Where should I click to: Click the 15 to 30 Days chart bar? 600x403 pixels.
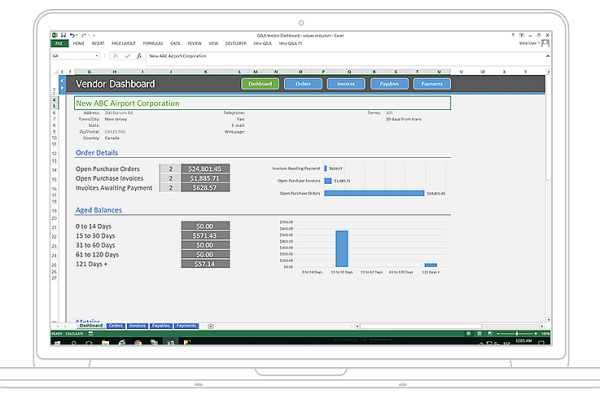[342, 249]
